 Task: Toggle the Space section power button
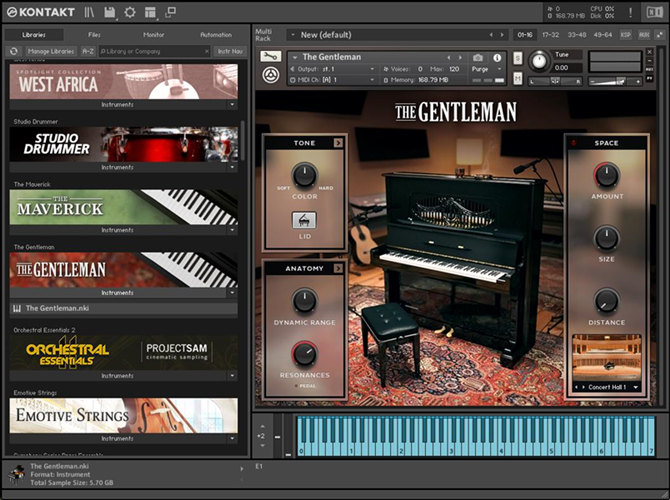tap(573, 143)
